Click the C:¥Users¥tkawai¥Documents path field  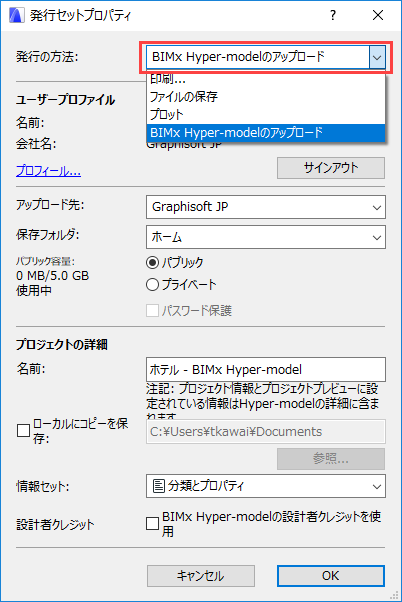(x=266, y=432)
